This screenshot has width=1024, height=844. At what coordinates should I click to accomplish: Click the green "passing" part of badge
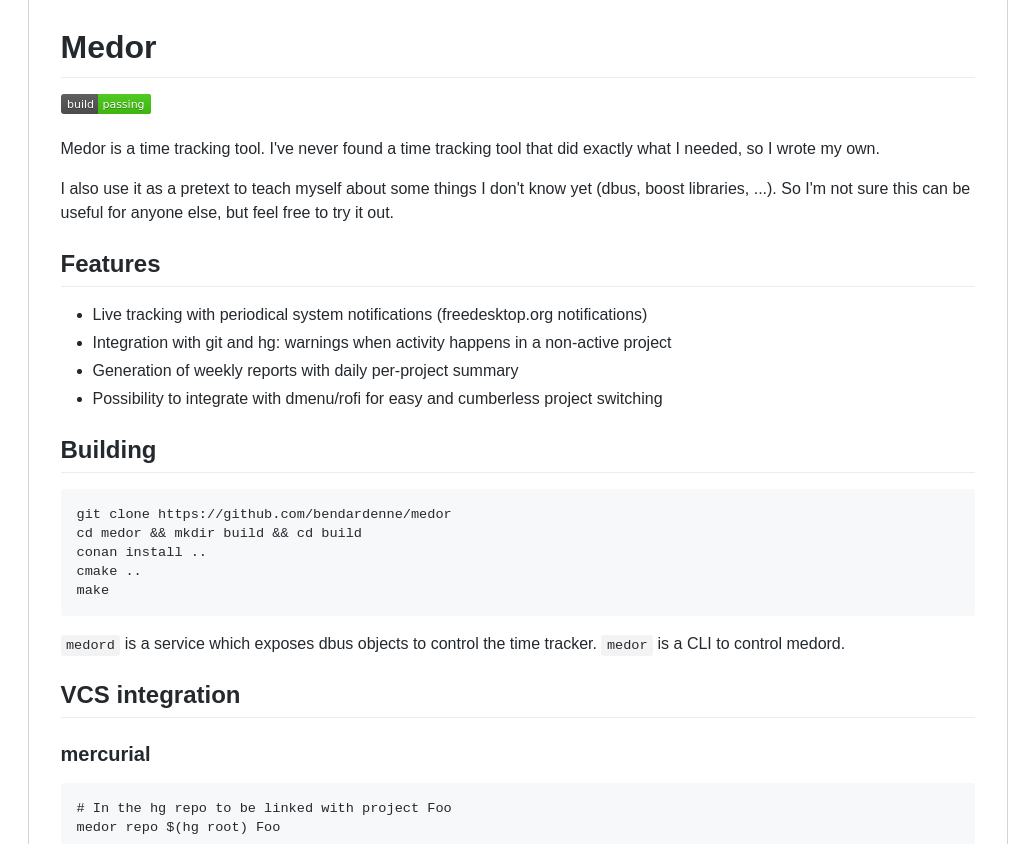tap(124, 104)
